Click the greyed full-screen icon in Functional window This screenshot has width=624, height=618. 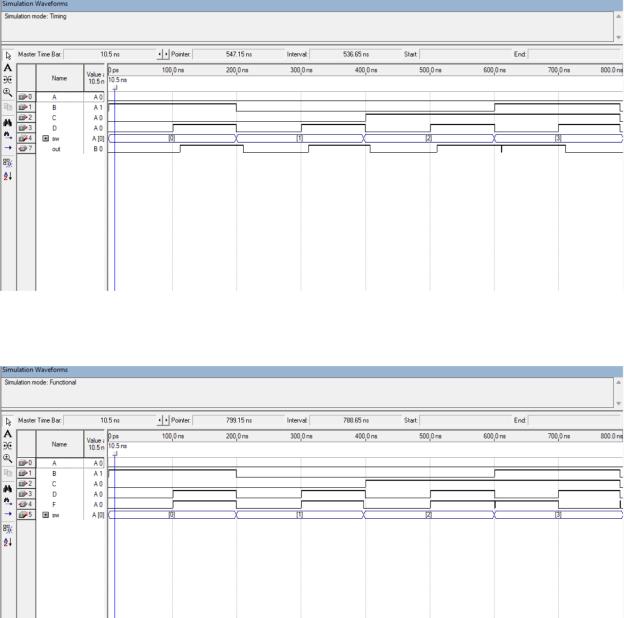[8, 473]
